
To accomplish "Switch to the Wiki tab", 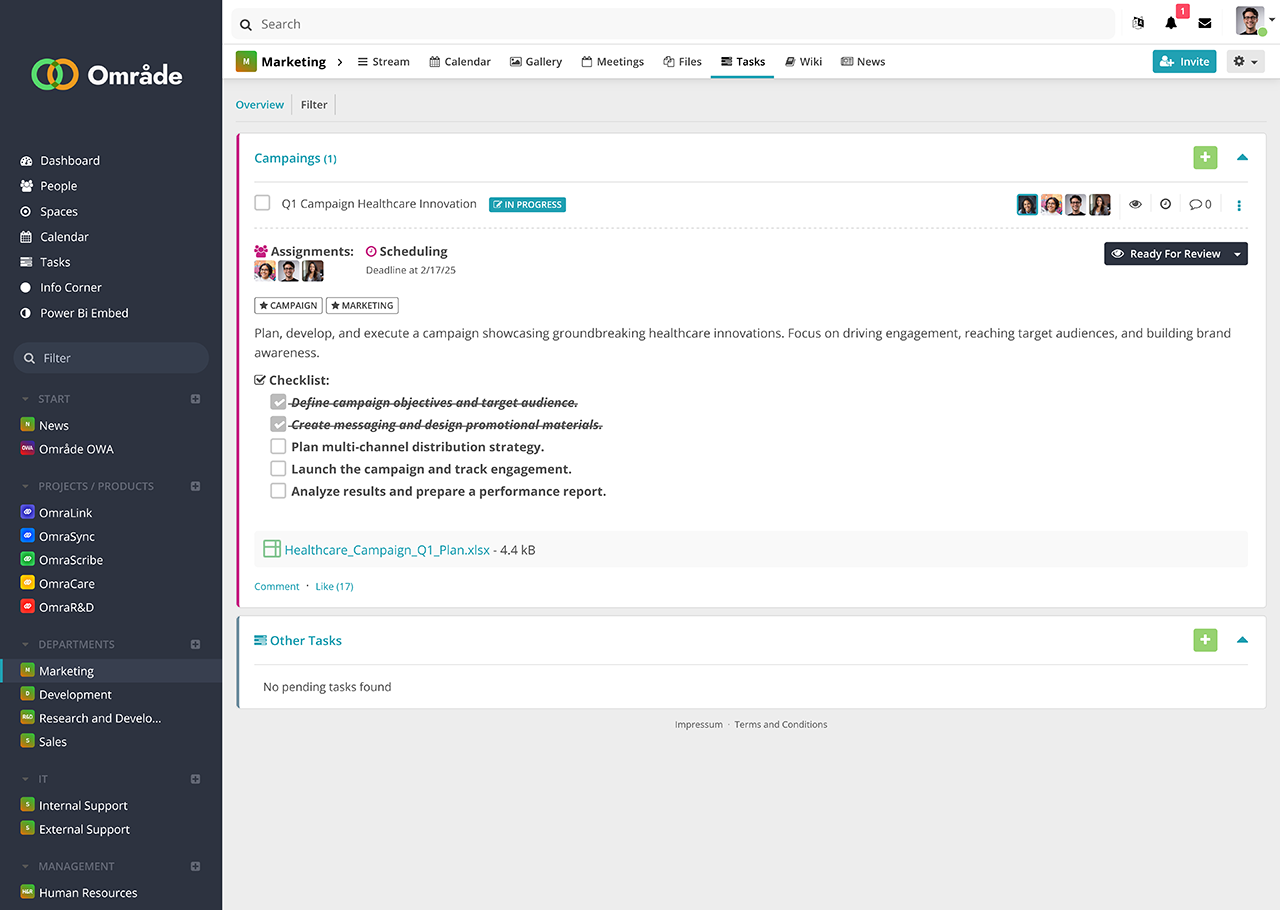I will click(803, 62).
